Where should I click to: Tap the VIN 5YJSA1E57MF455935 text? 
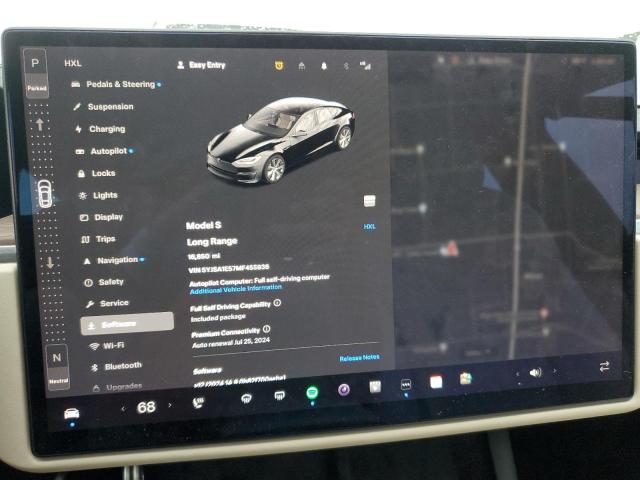click(x=229, y=269)
